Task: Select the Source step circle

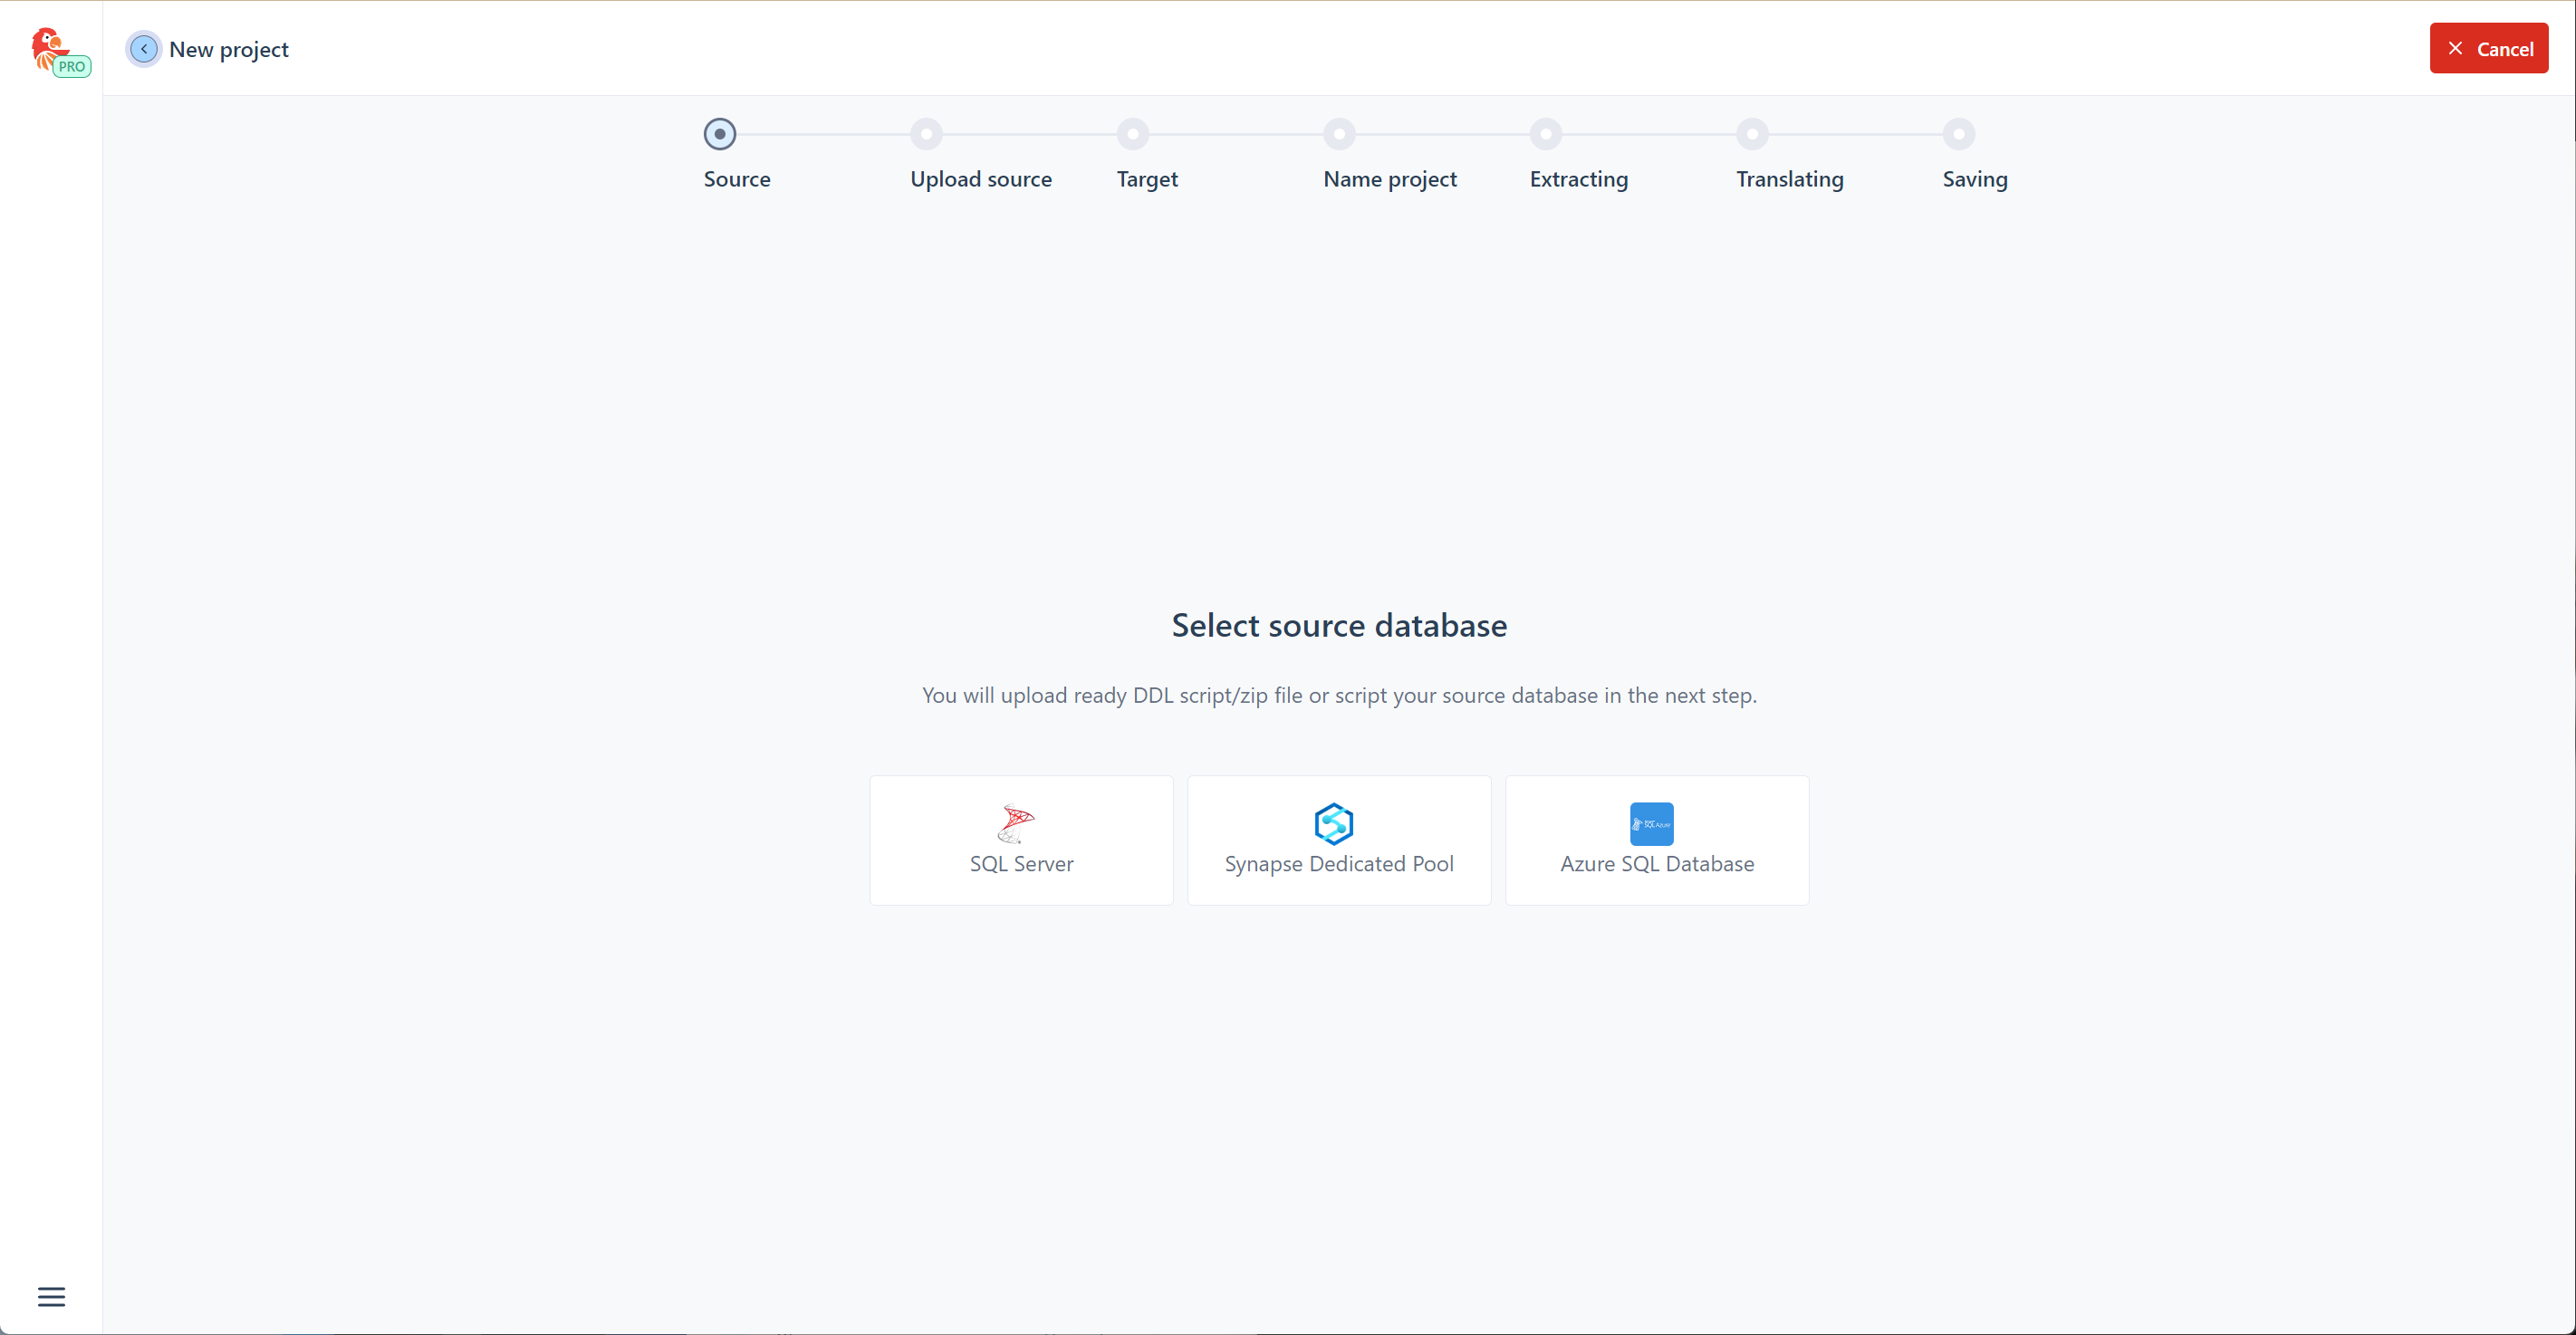Action: coord(719,134)
